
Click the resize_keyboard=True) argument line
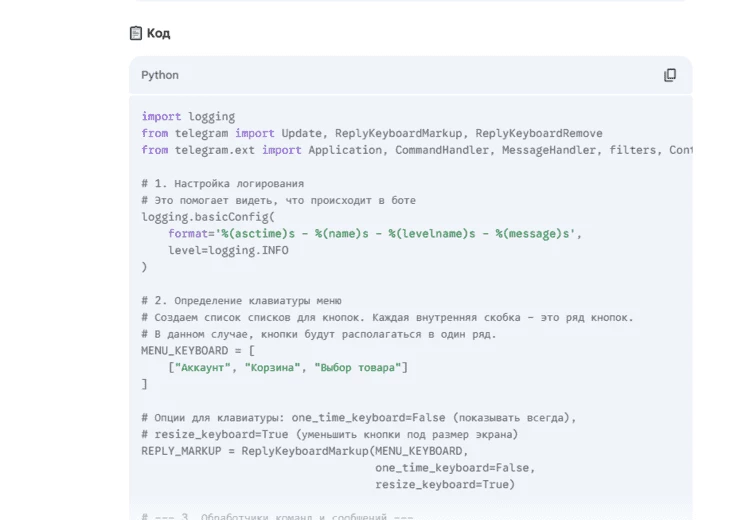coord(445,484)
